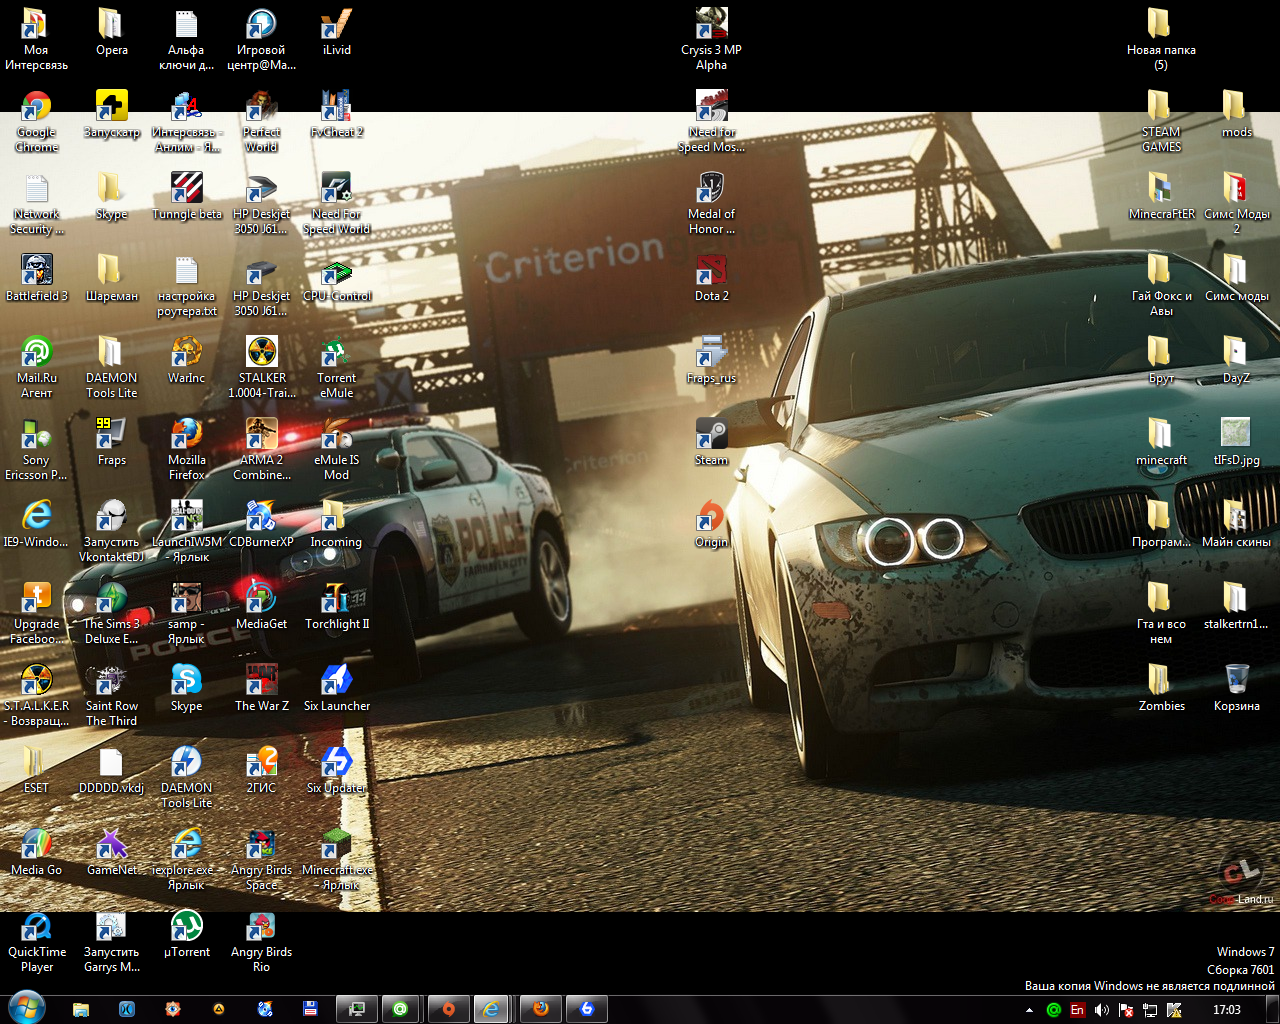This screenshot has width=1280, height=1024.
Task: Open mods folder on desktop
Action: [x=1237, y=106]
